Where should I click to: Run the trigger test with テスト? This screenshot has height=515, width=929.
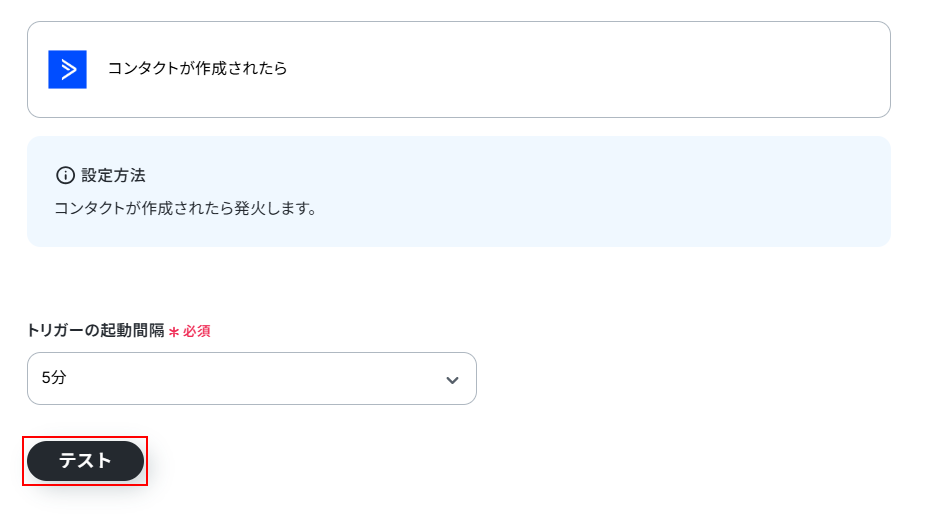tap(85, 461)
